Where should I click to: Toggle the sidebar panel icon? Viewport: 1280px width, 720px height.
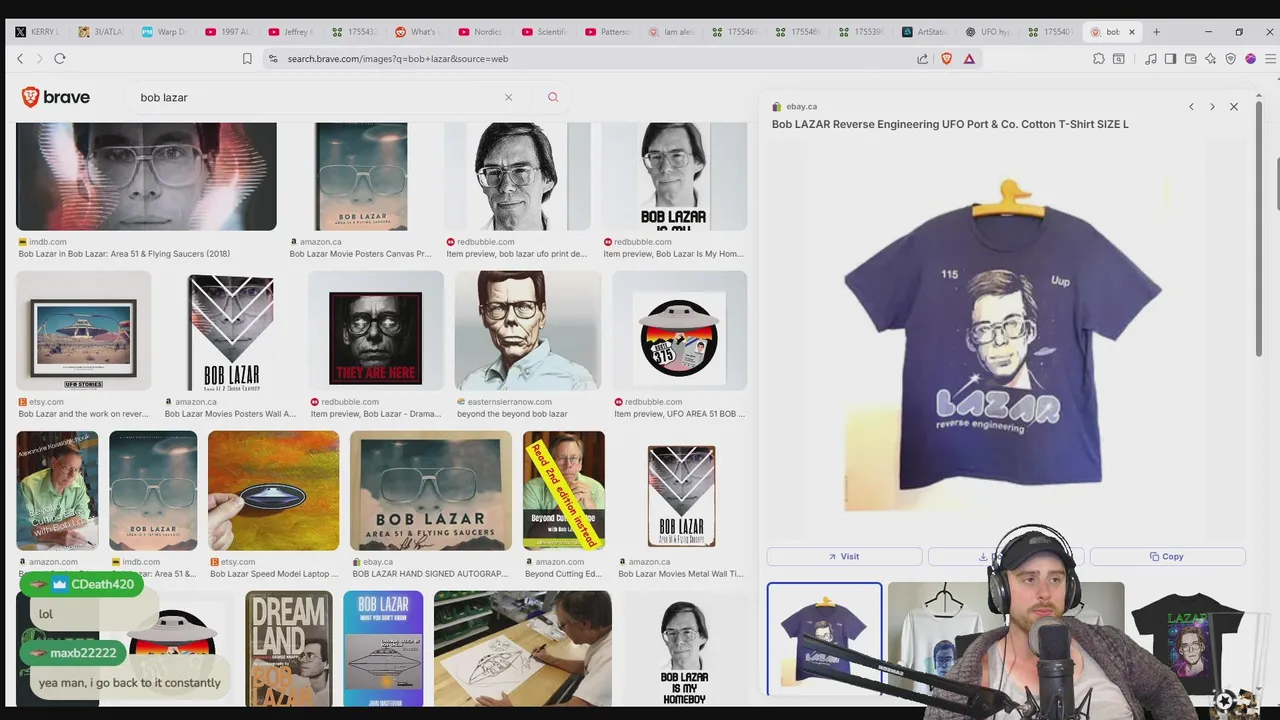[x=1171, y=59]
